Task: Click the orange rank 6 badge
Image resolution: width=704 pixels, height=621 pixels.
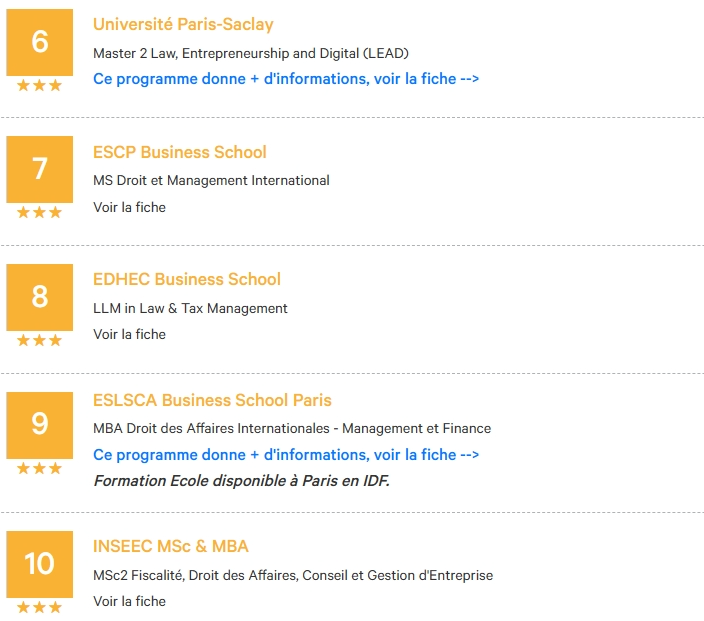Action: [x=40, y=42]
